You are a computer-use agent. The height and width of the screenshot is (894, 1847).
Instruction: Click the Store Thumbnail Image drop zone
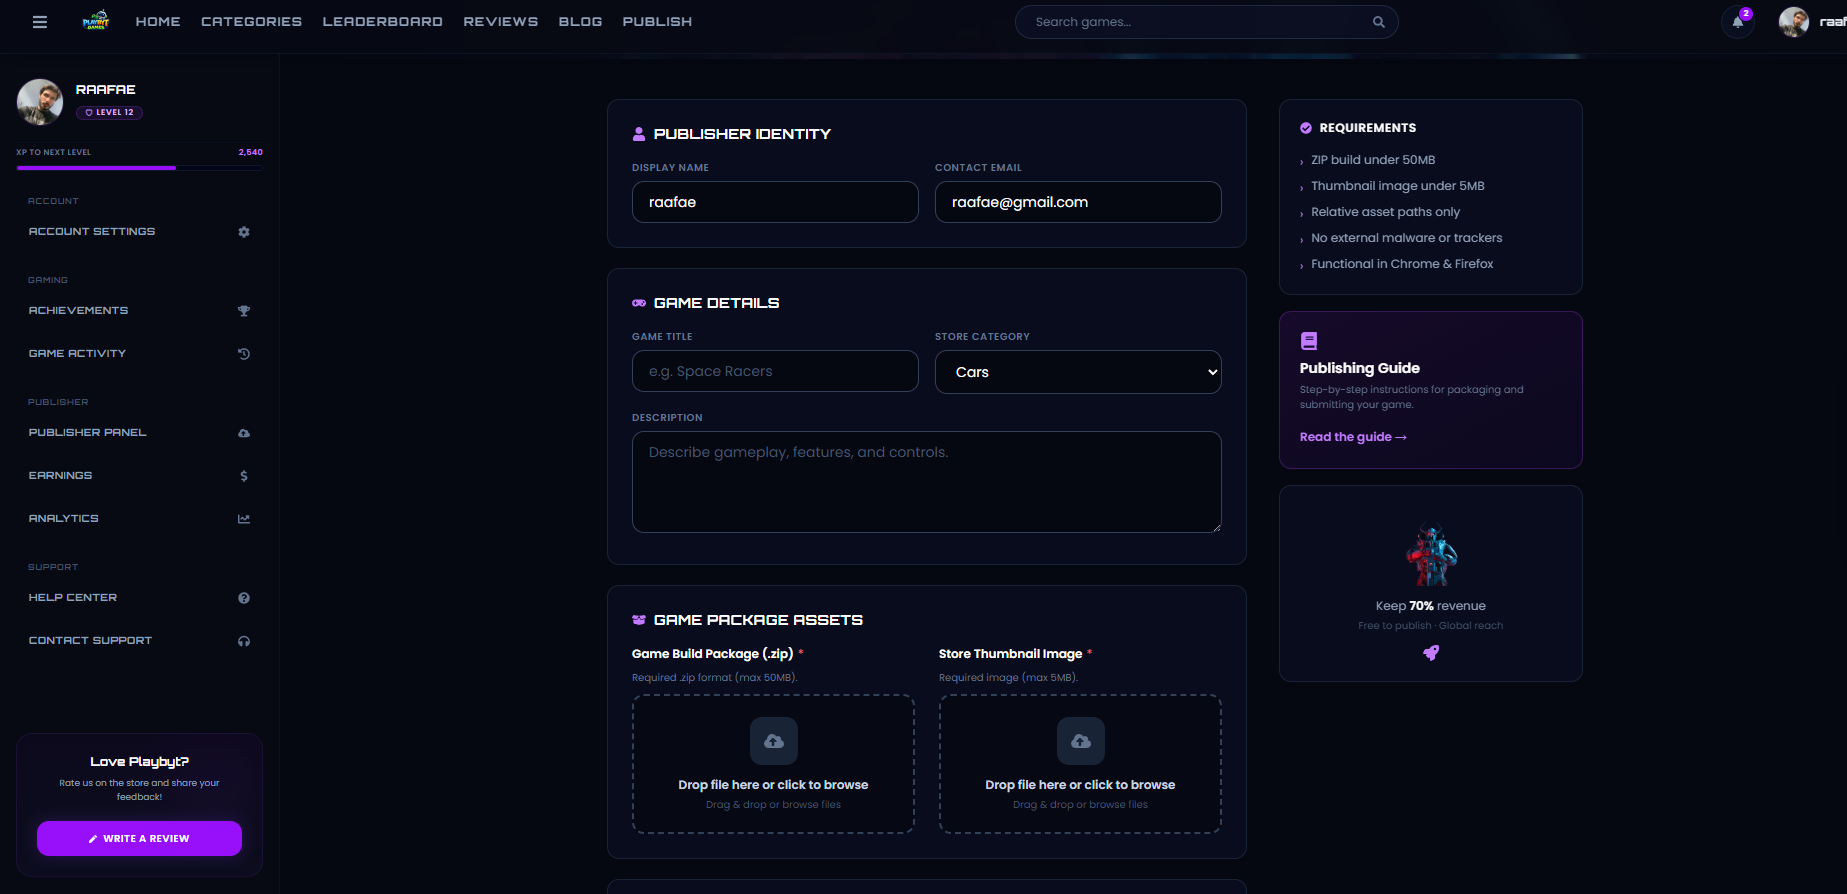pyautogui.click(x=1080, y=764)
